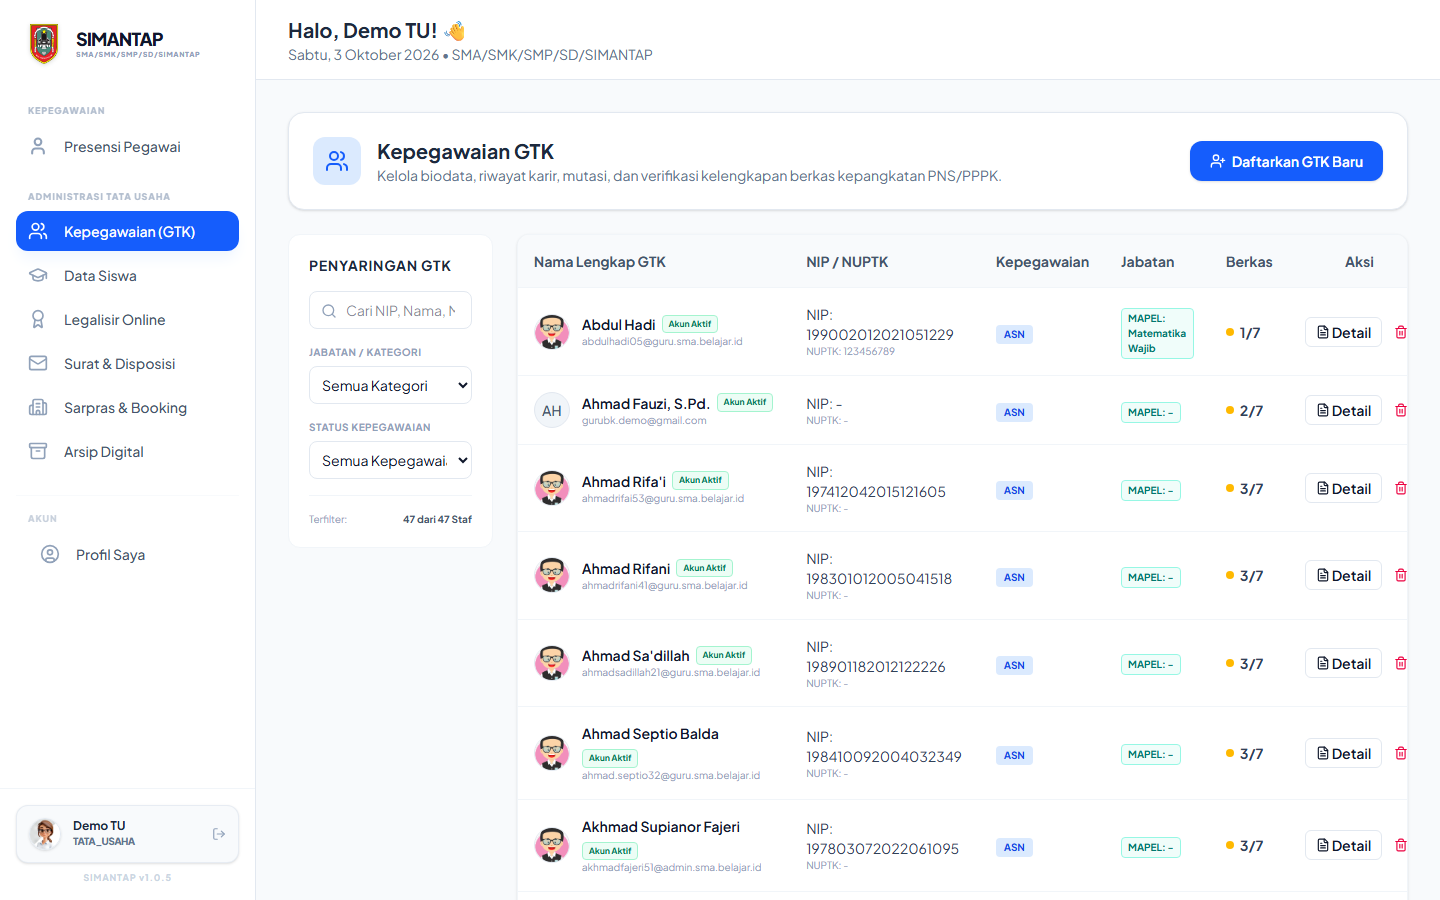Open Arsip Digital in sidebar

click(127, 452)
